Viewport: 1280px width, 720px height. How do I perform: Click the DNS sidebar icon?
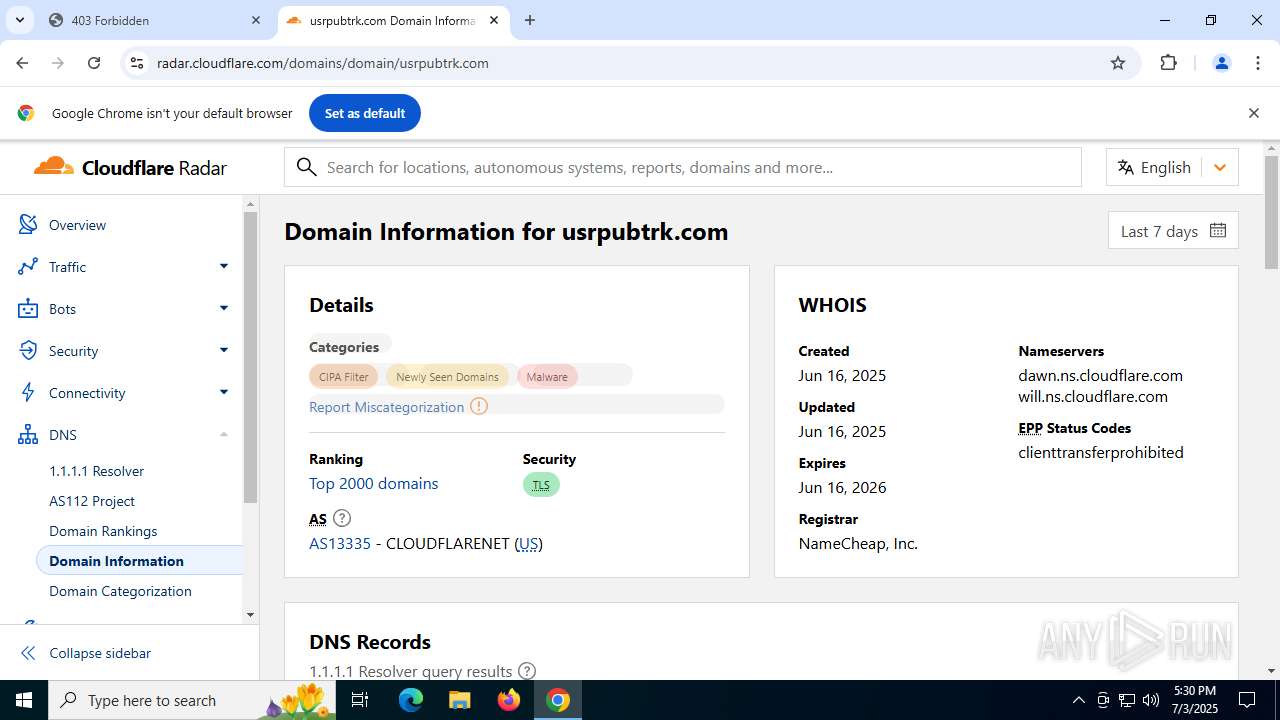[x=28, y=435]
